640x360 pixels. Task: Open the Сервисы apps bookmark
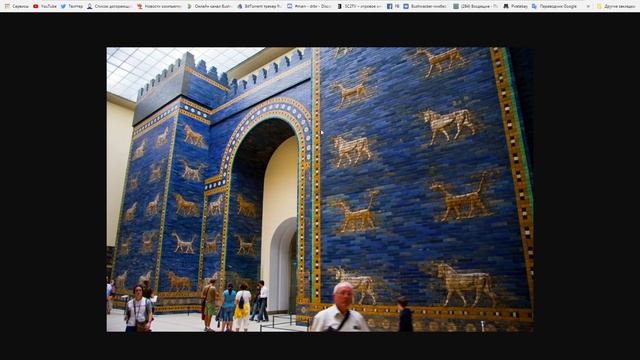17,6
